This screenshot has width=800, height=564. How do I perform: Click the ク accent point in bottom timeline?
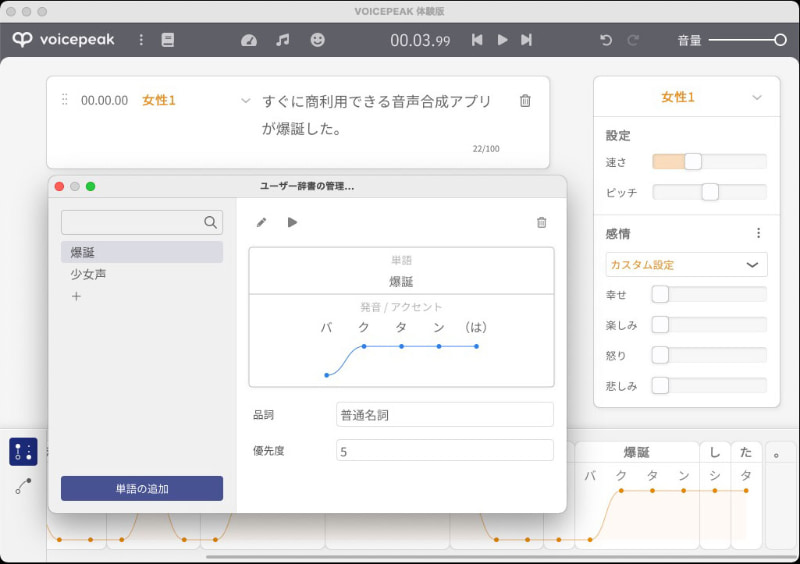point(621,491)
